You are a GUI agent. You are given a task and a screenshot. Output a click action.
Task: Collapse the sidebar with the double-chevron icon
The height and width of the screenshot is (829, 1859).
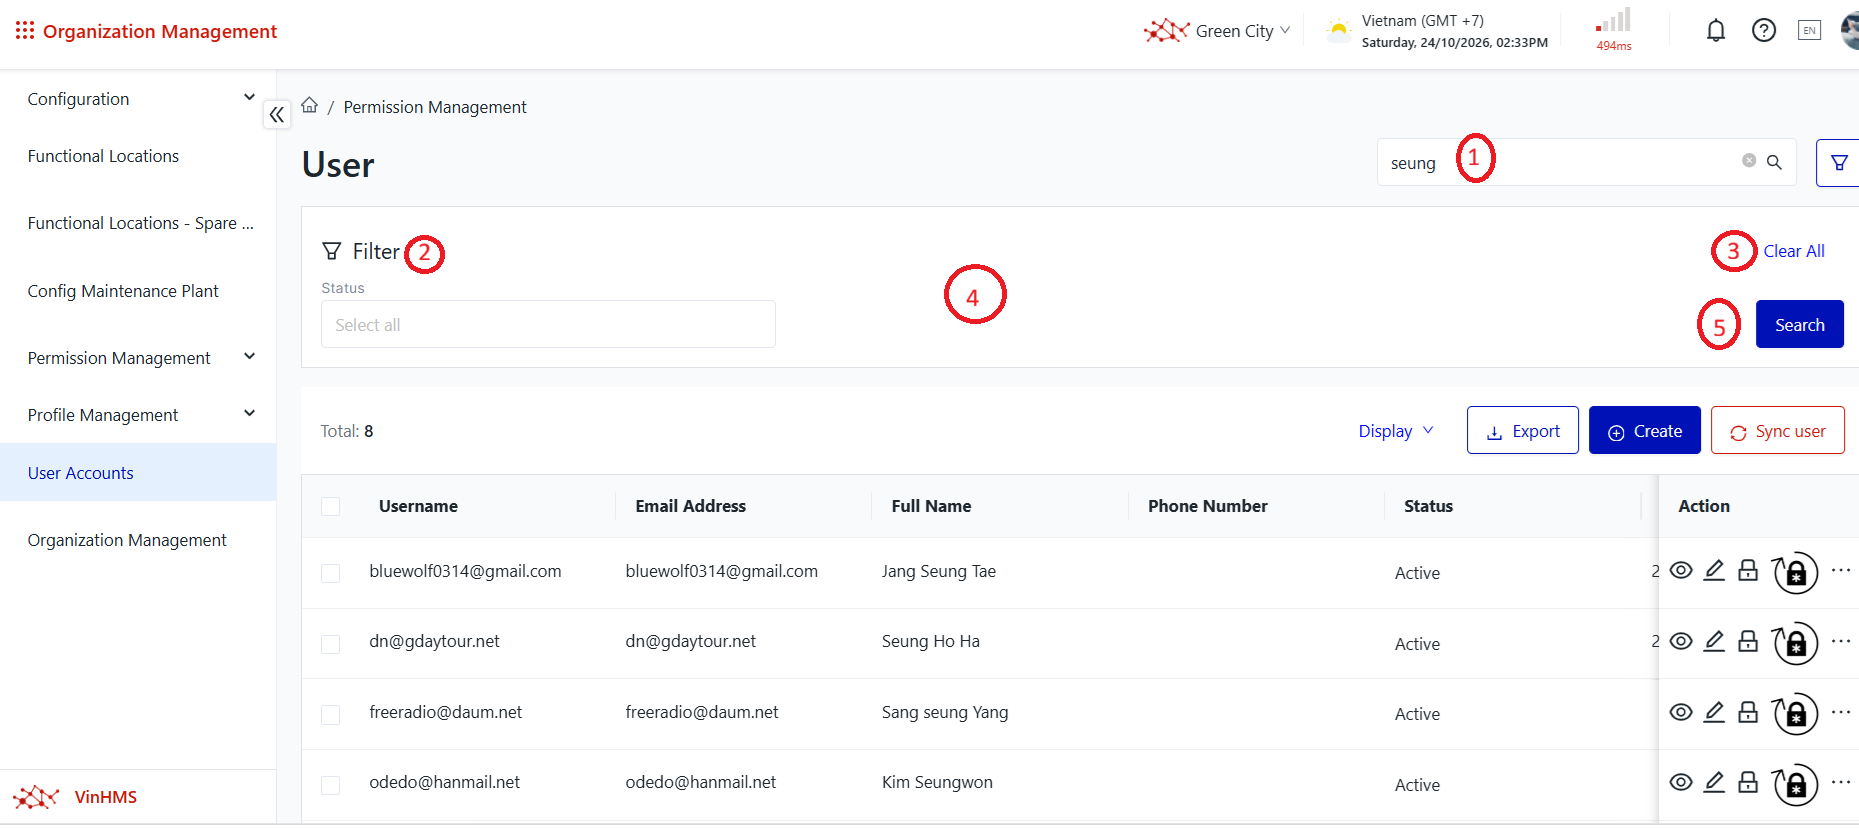pos(277,115)
